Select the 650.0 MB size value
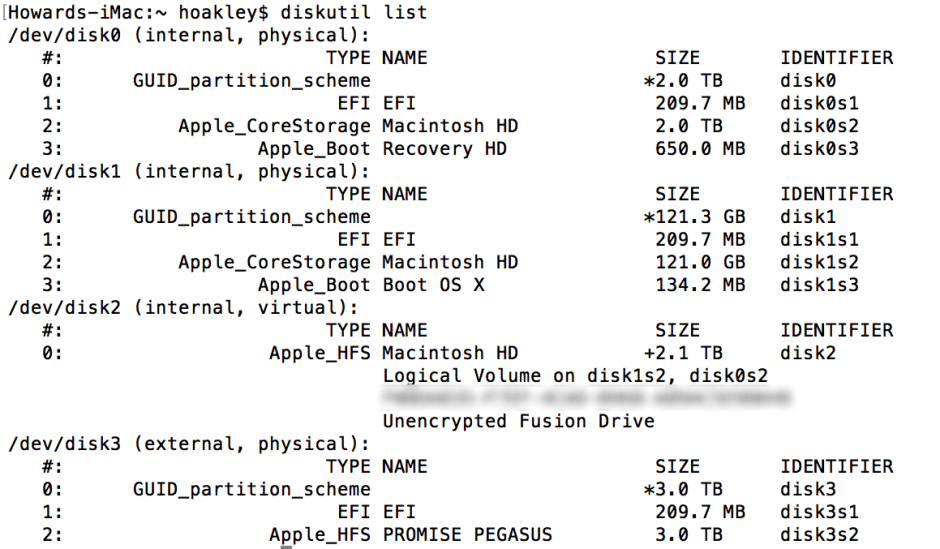This screenshot has width=940, height=549. coord(700,149)
